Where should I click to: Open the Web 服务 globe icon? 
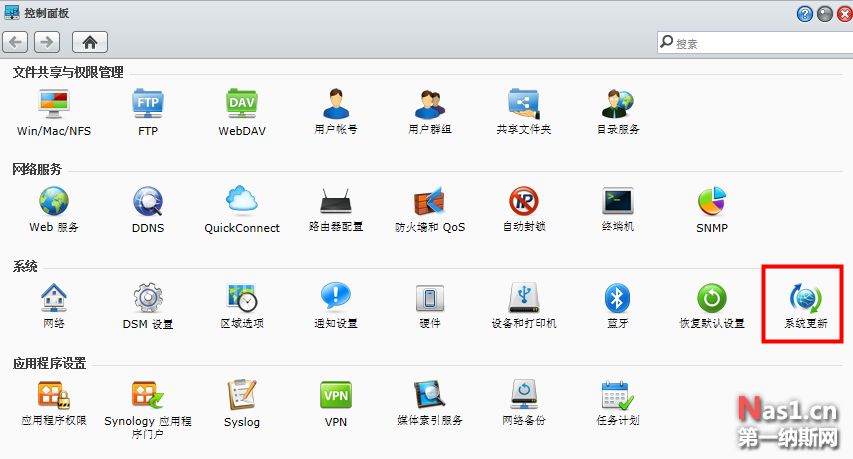tap(54, 201)
